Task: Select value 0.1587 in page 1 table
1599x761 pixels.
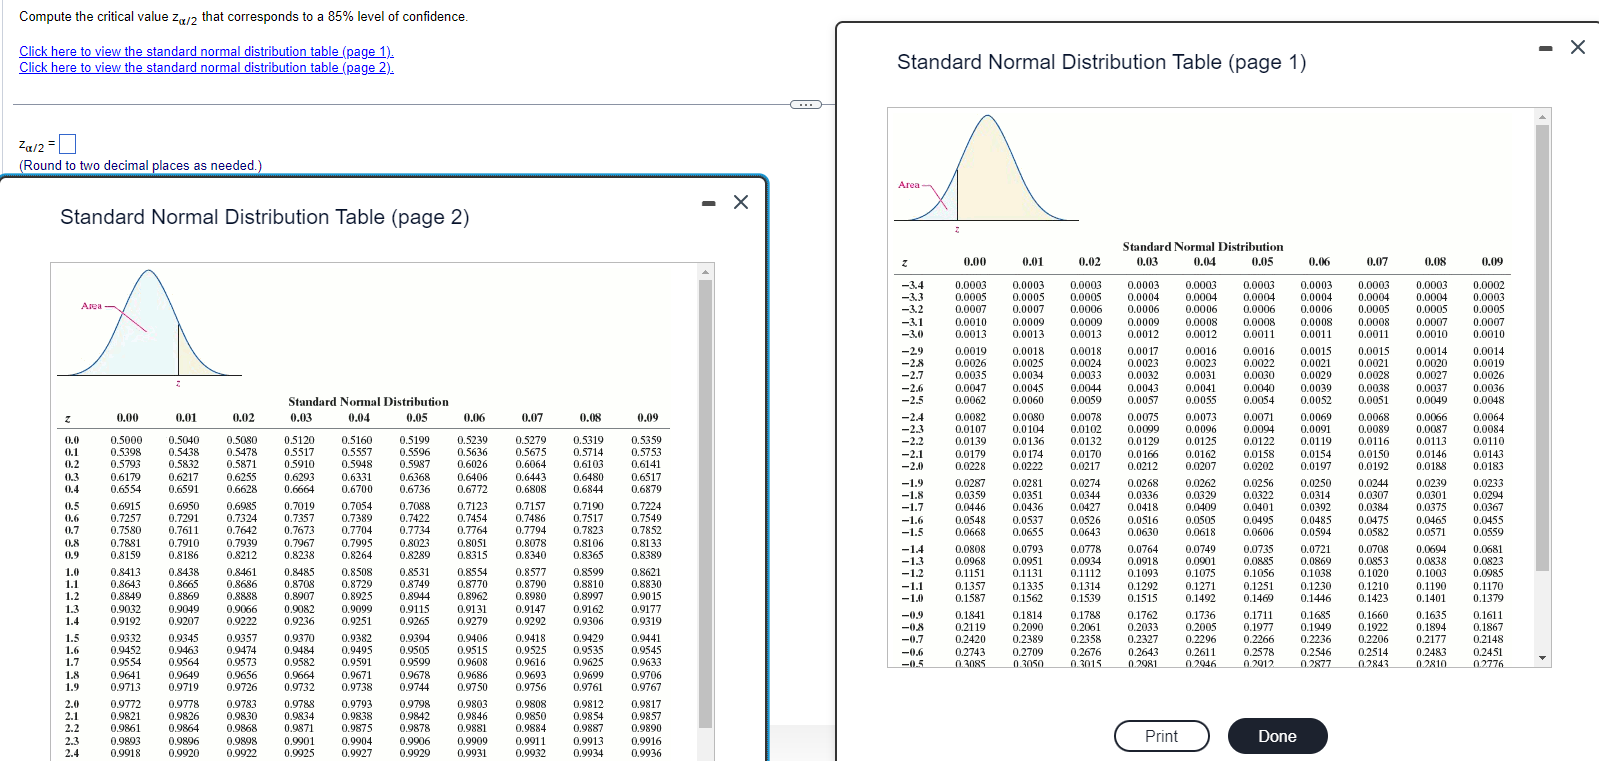Action: 970,598
